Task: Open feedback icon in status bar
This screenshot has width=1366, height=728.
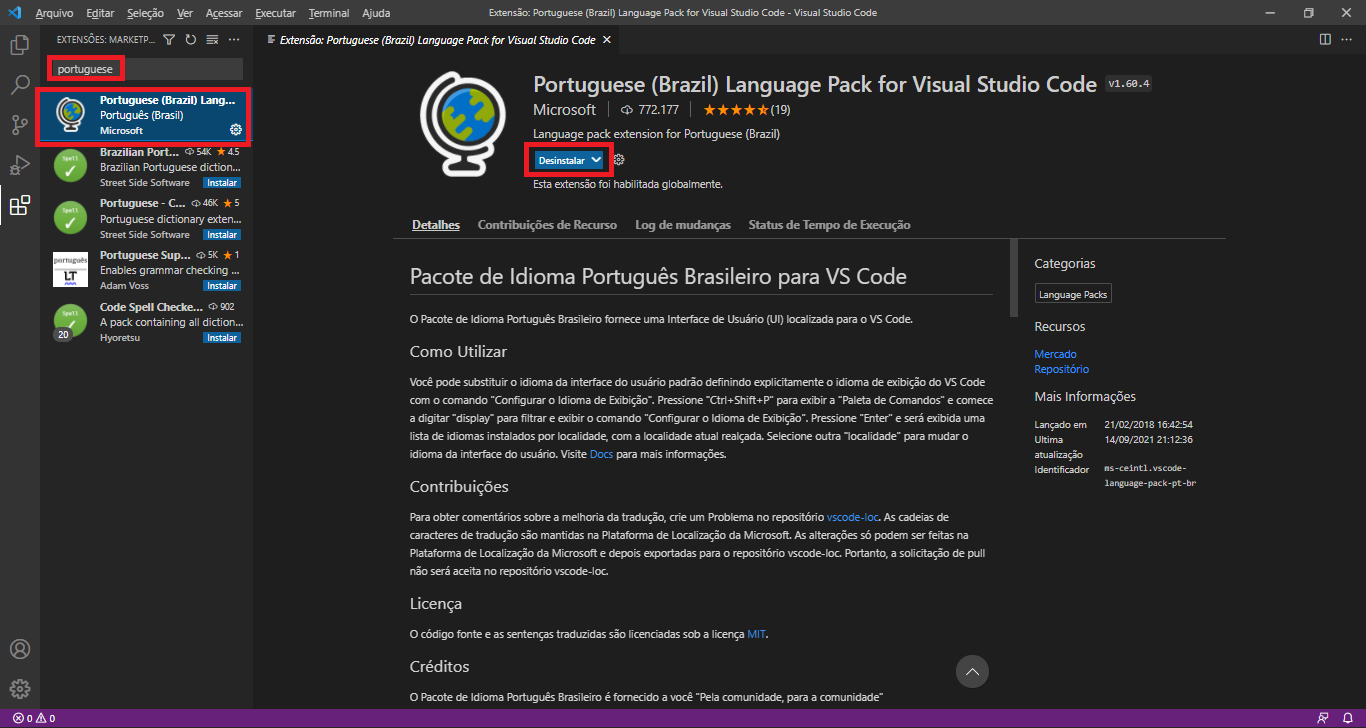Action: tap(1323, 718)
